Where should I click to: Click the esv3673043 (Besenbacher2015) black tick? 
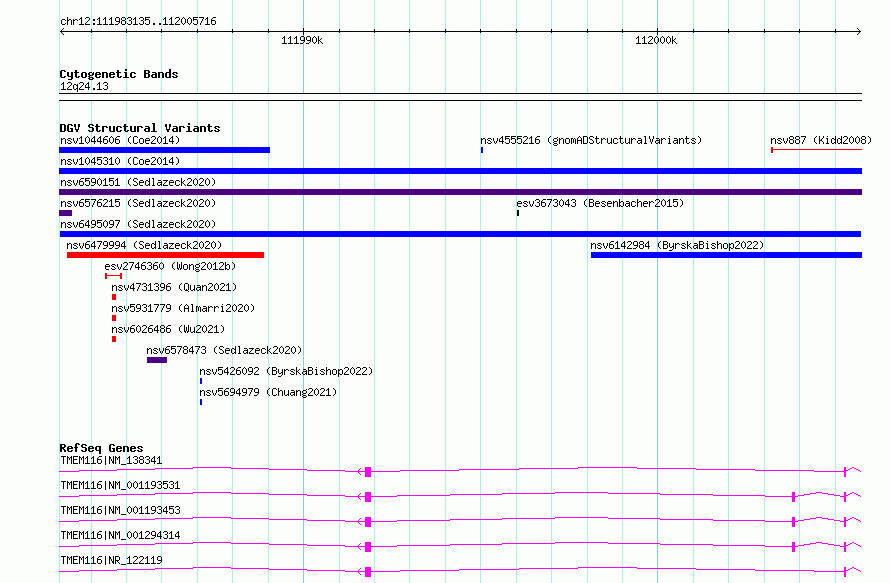pyautogui.click(x=518, y=213)
